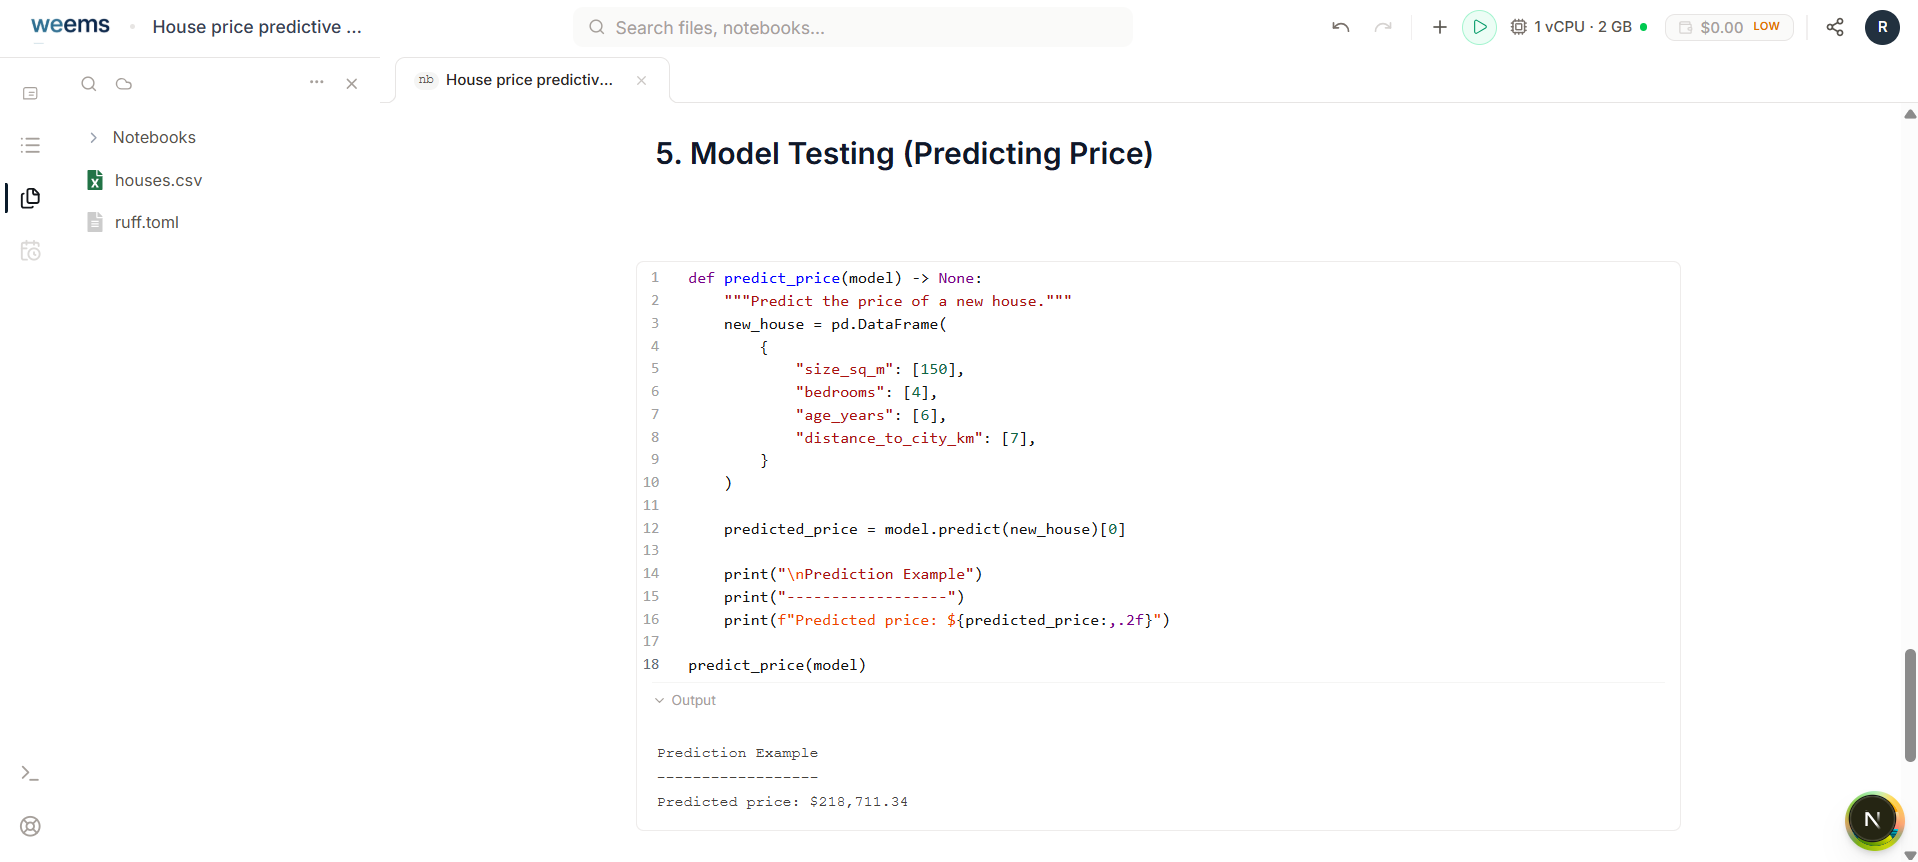Screen dimensions: 1918x862
Task: Click the weems logo
Action: pos(70,26)
